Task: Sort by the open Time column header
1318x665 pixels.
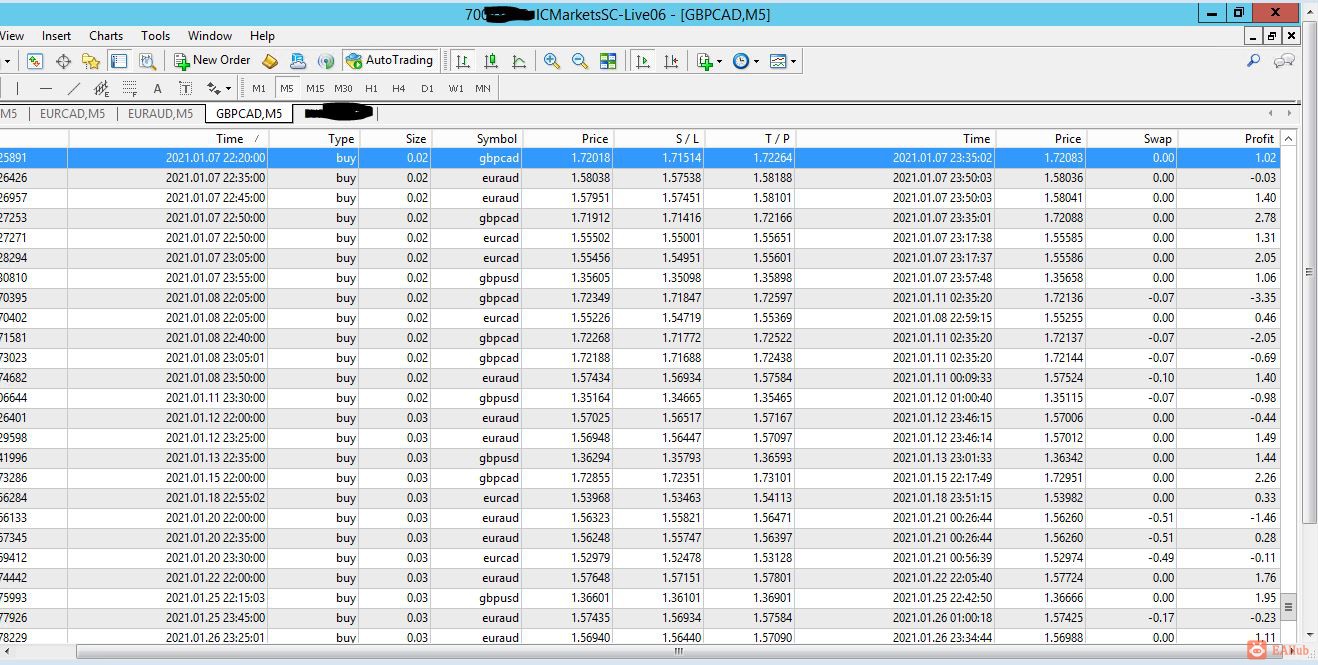Action: (x=167, y=138)
